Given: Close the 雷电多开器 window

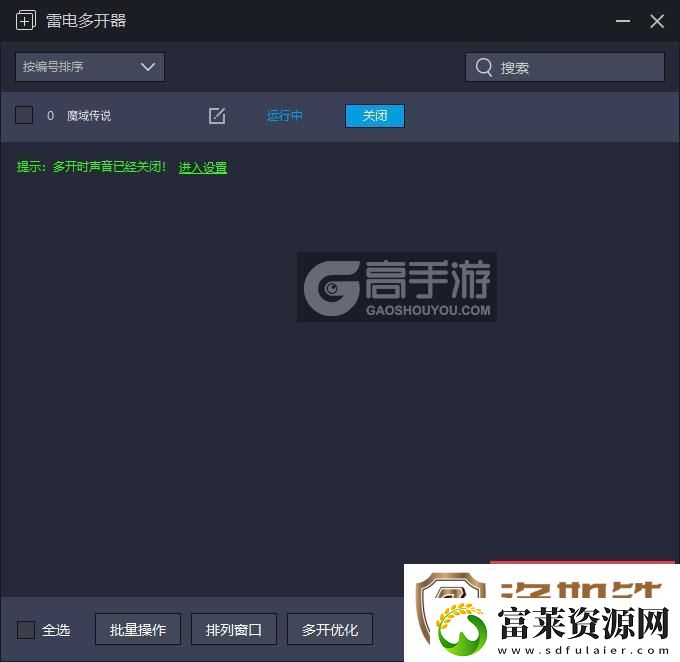Looking at the screenshot, I should (657, 21).
